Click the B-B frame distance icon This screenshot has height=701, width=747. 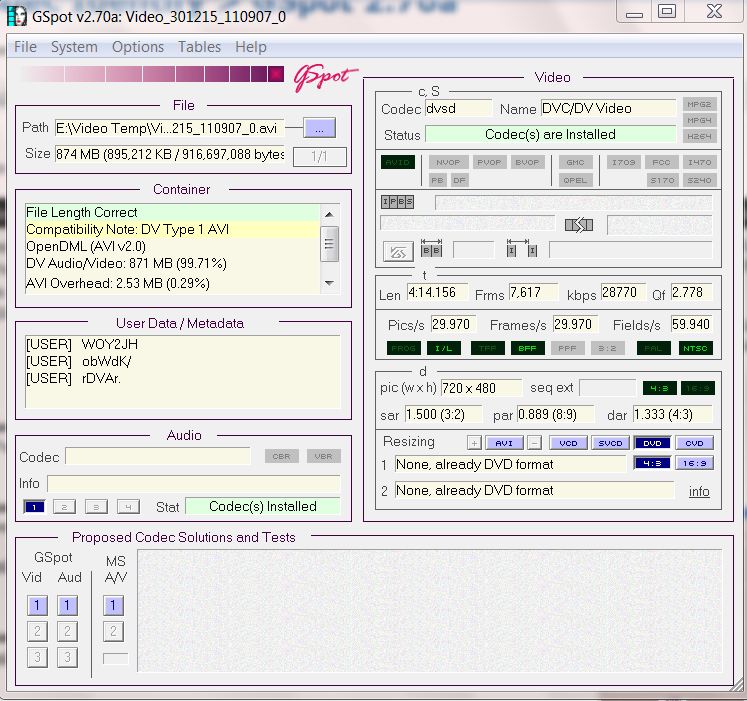coord(432,248)
